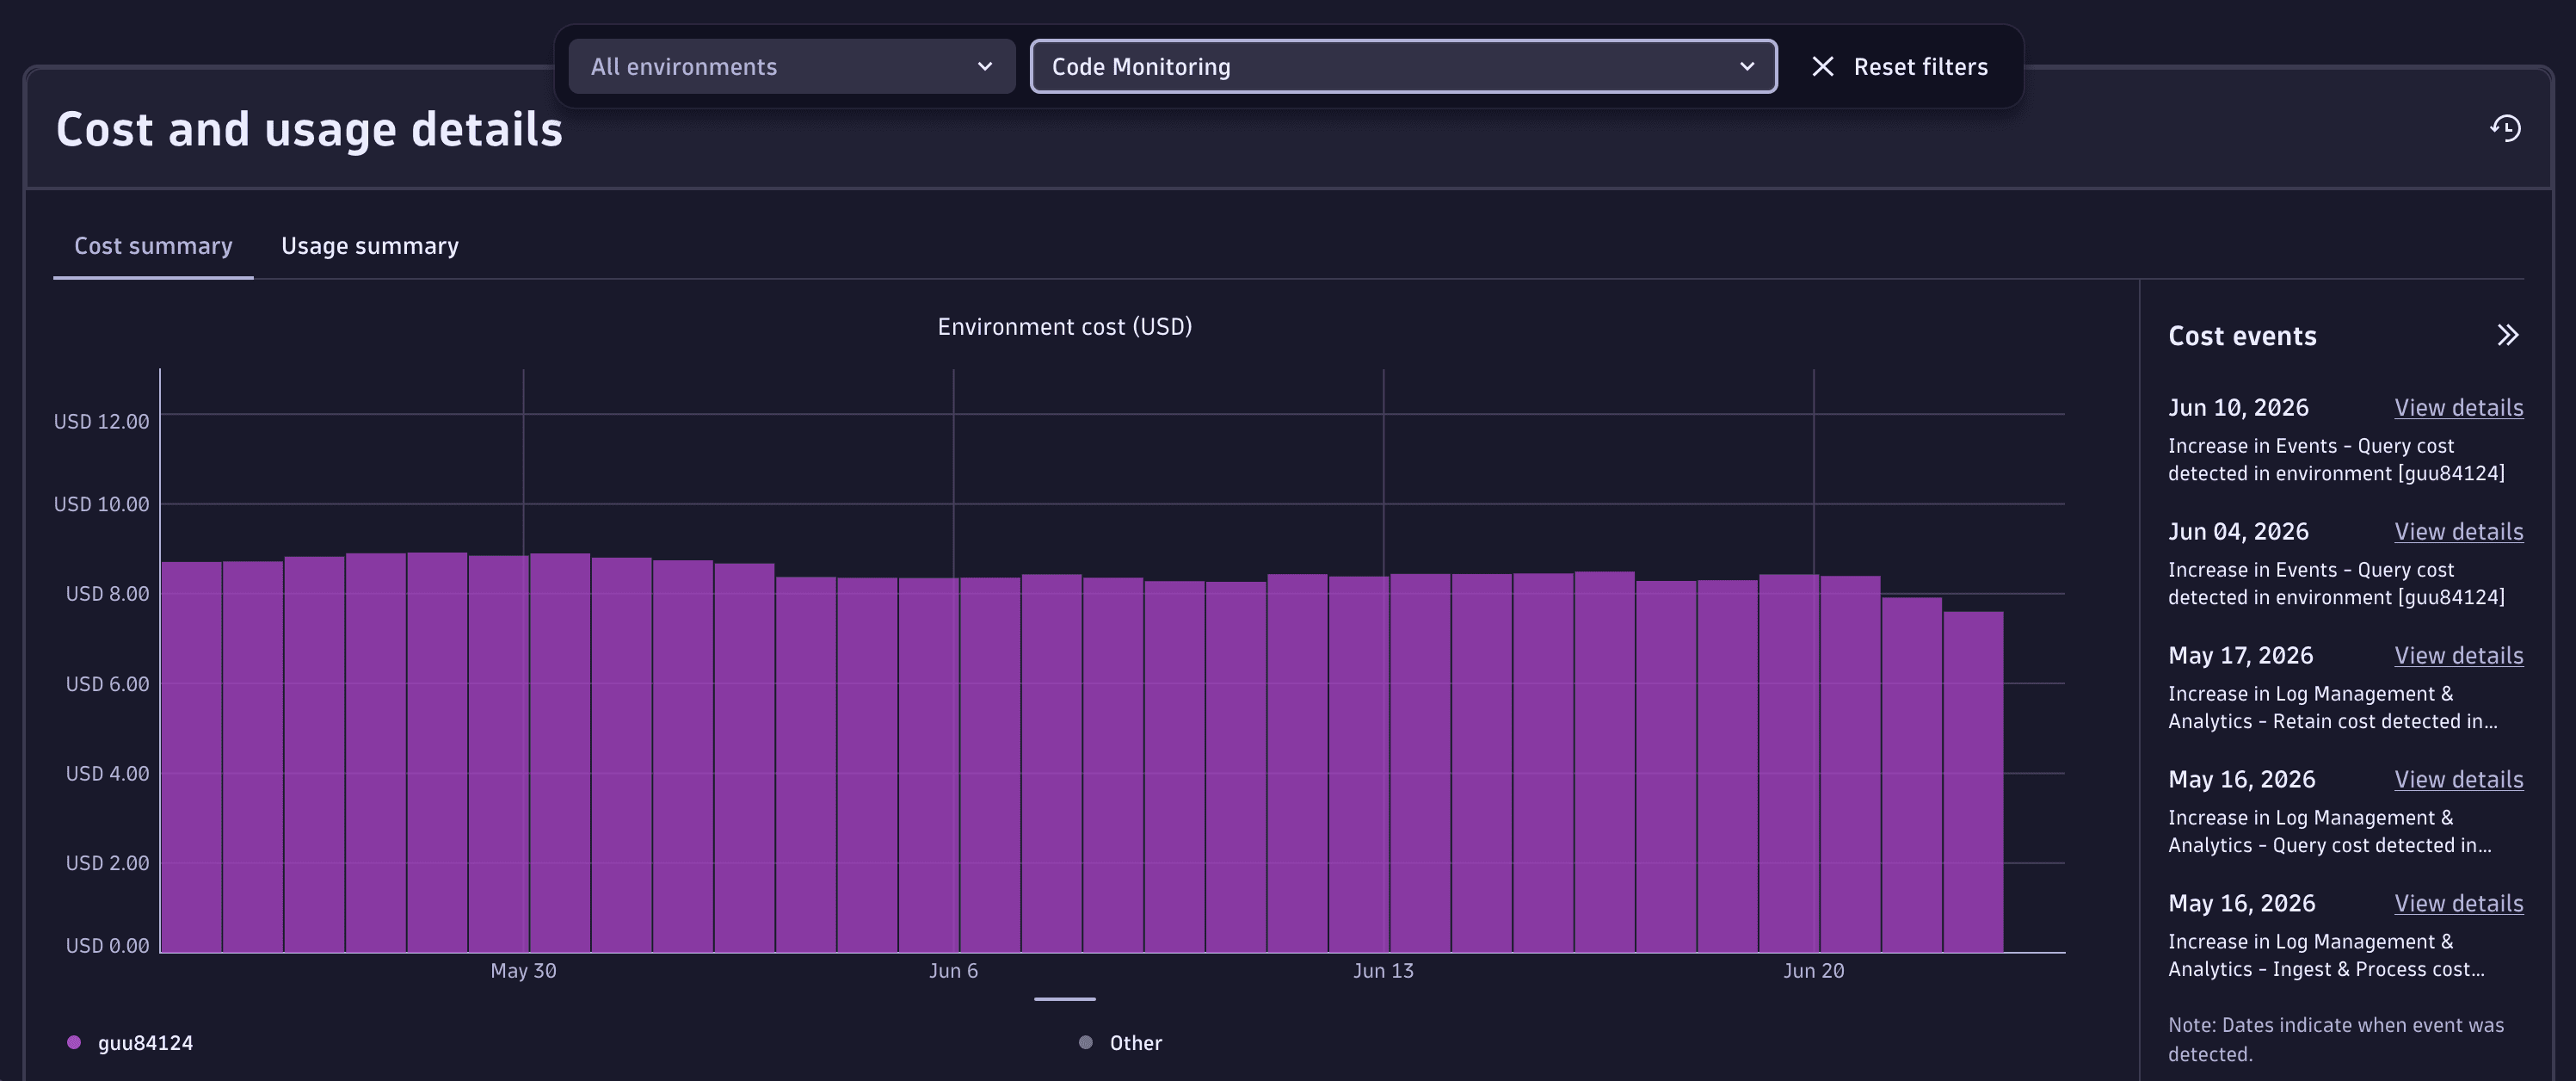
Task: Click the legend pagination indicator below chart
Action: (1064, 998)
